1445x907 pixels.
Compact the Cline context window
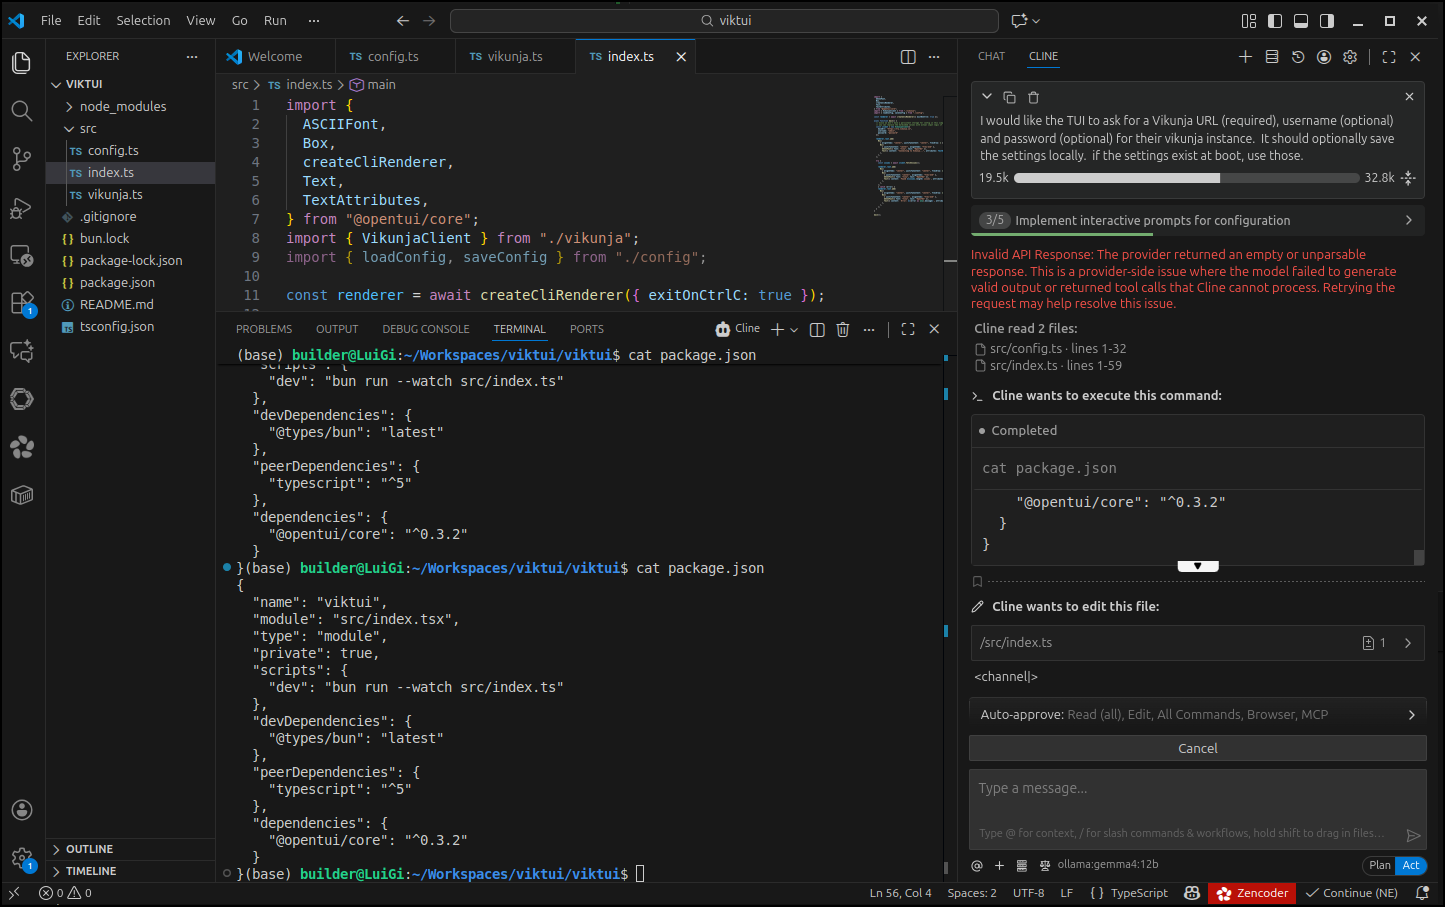[1409, 178]
